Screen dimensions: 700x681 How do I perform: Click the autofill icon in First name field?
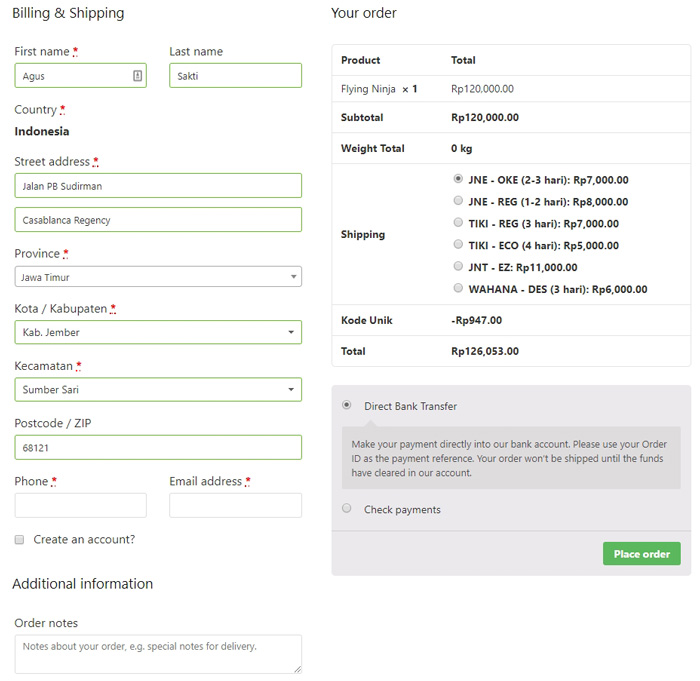(x=138, y=76)
